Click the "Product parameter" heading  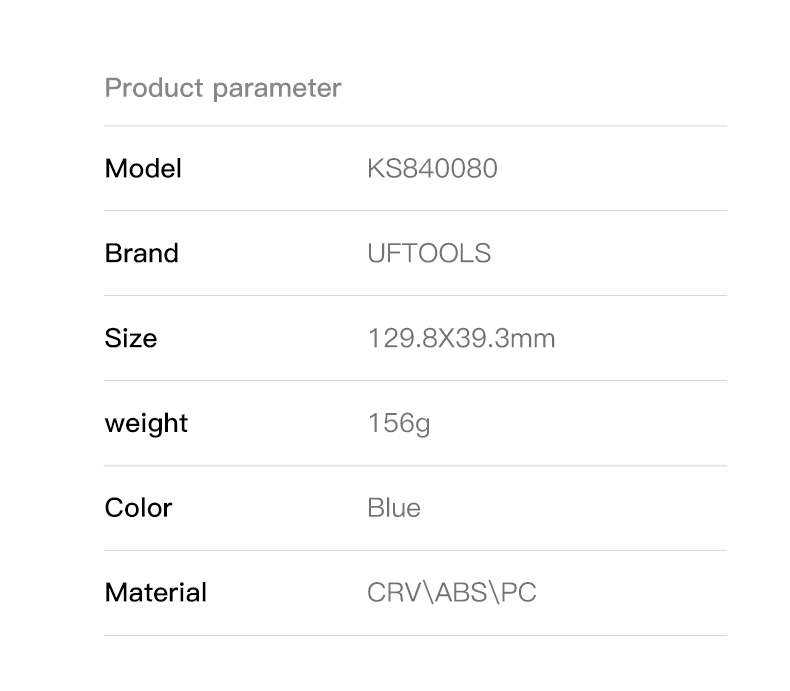point(223,88)
